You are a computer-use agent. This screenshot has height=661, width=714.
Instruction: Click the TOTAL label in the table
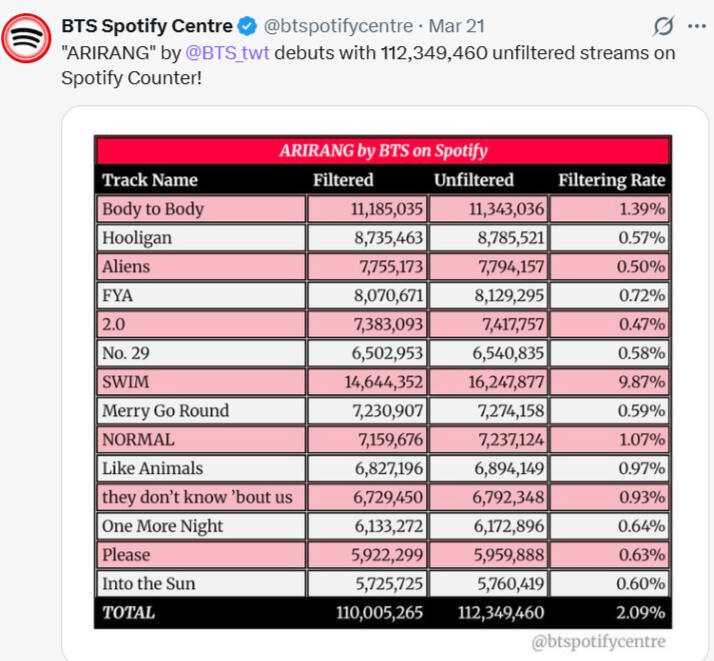(x=128, y=613)
